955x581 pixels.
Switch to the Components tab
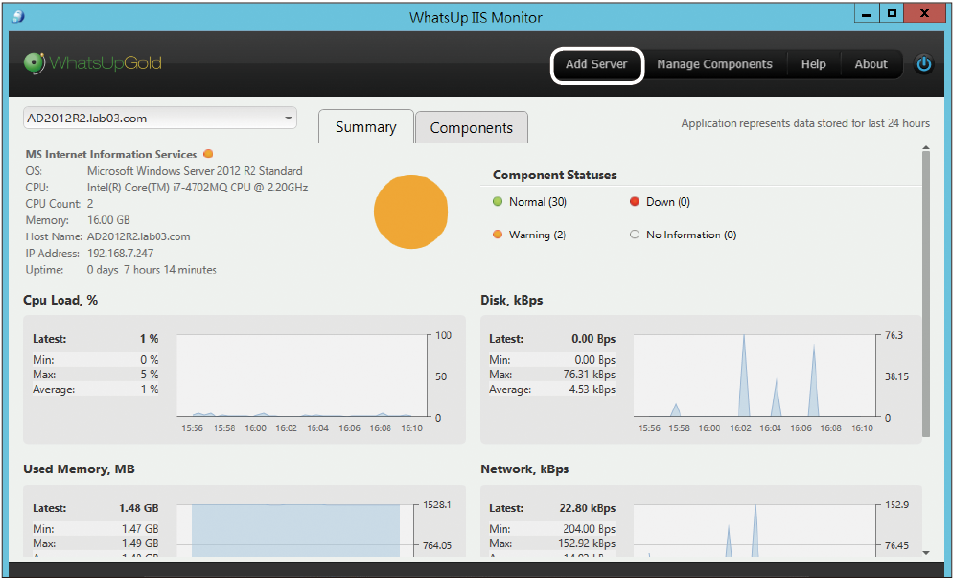click(x=471, y=128)
